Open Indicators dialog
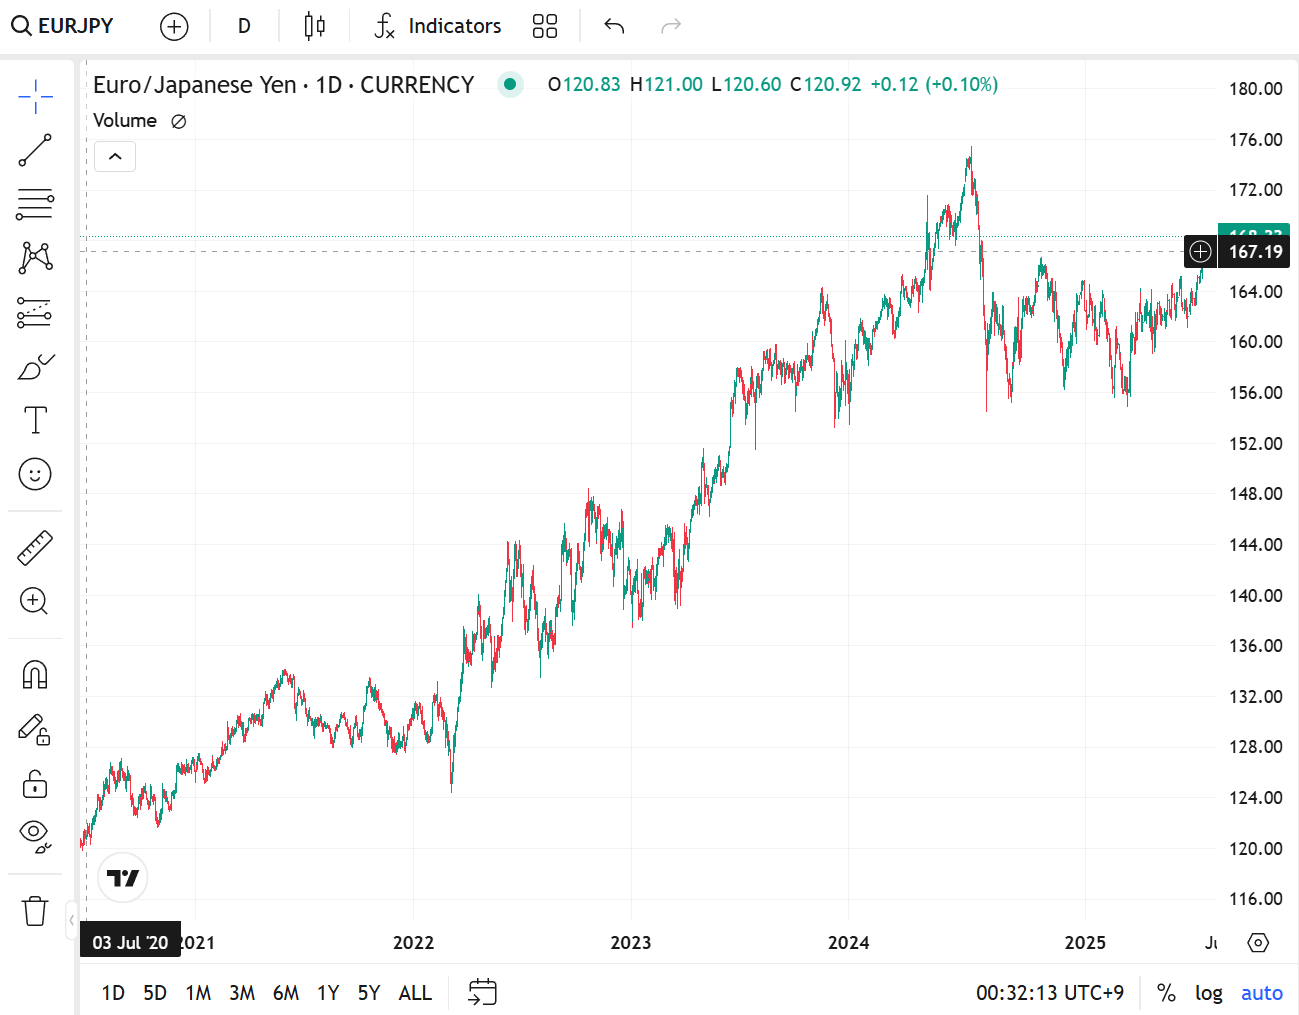The width and height of the screenshot is (1299, 1015). [438, 26]
